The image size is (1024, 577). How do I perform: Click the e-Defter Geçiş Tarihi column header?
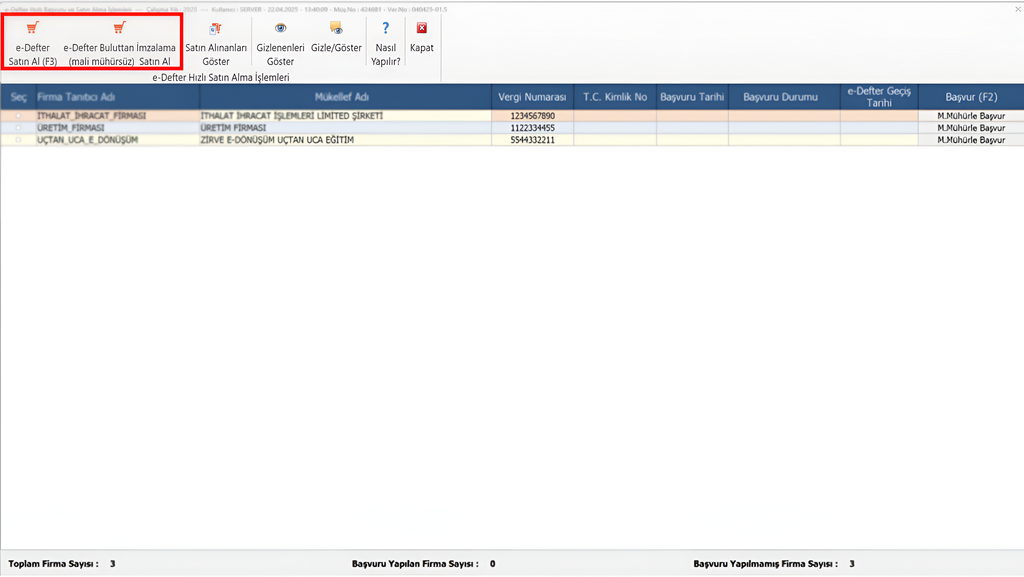(879, 97)
